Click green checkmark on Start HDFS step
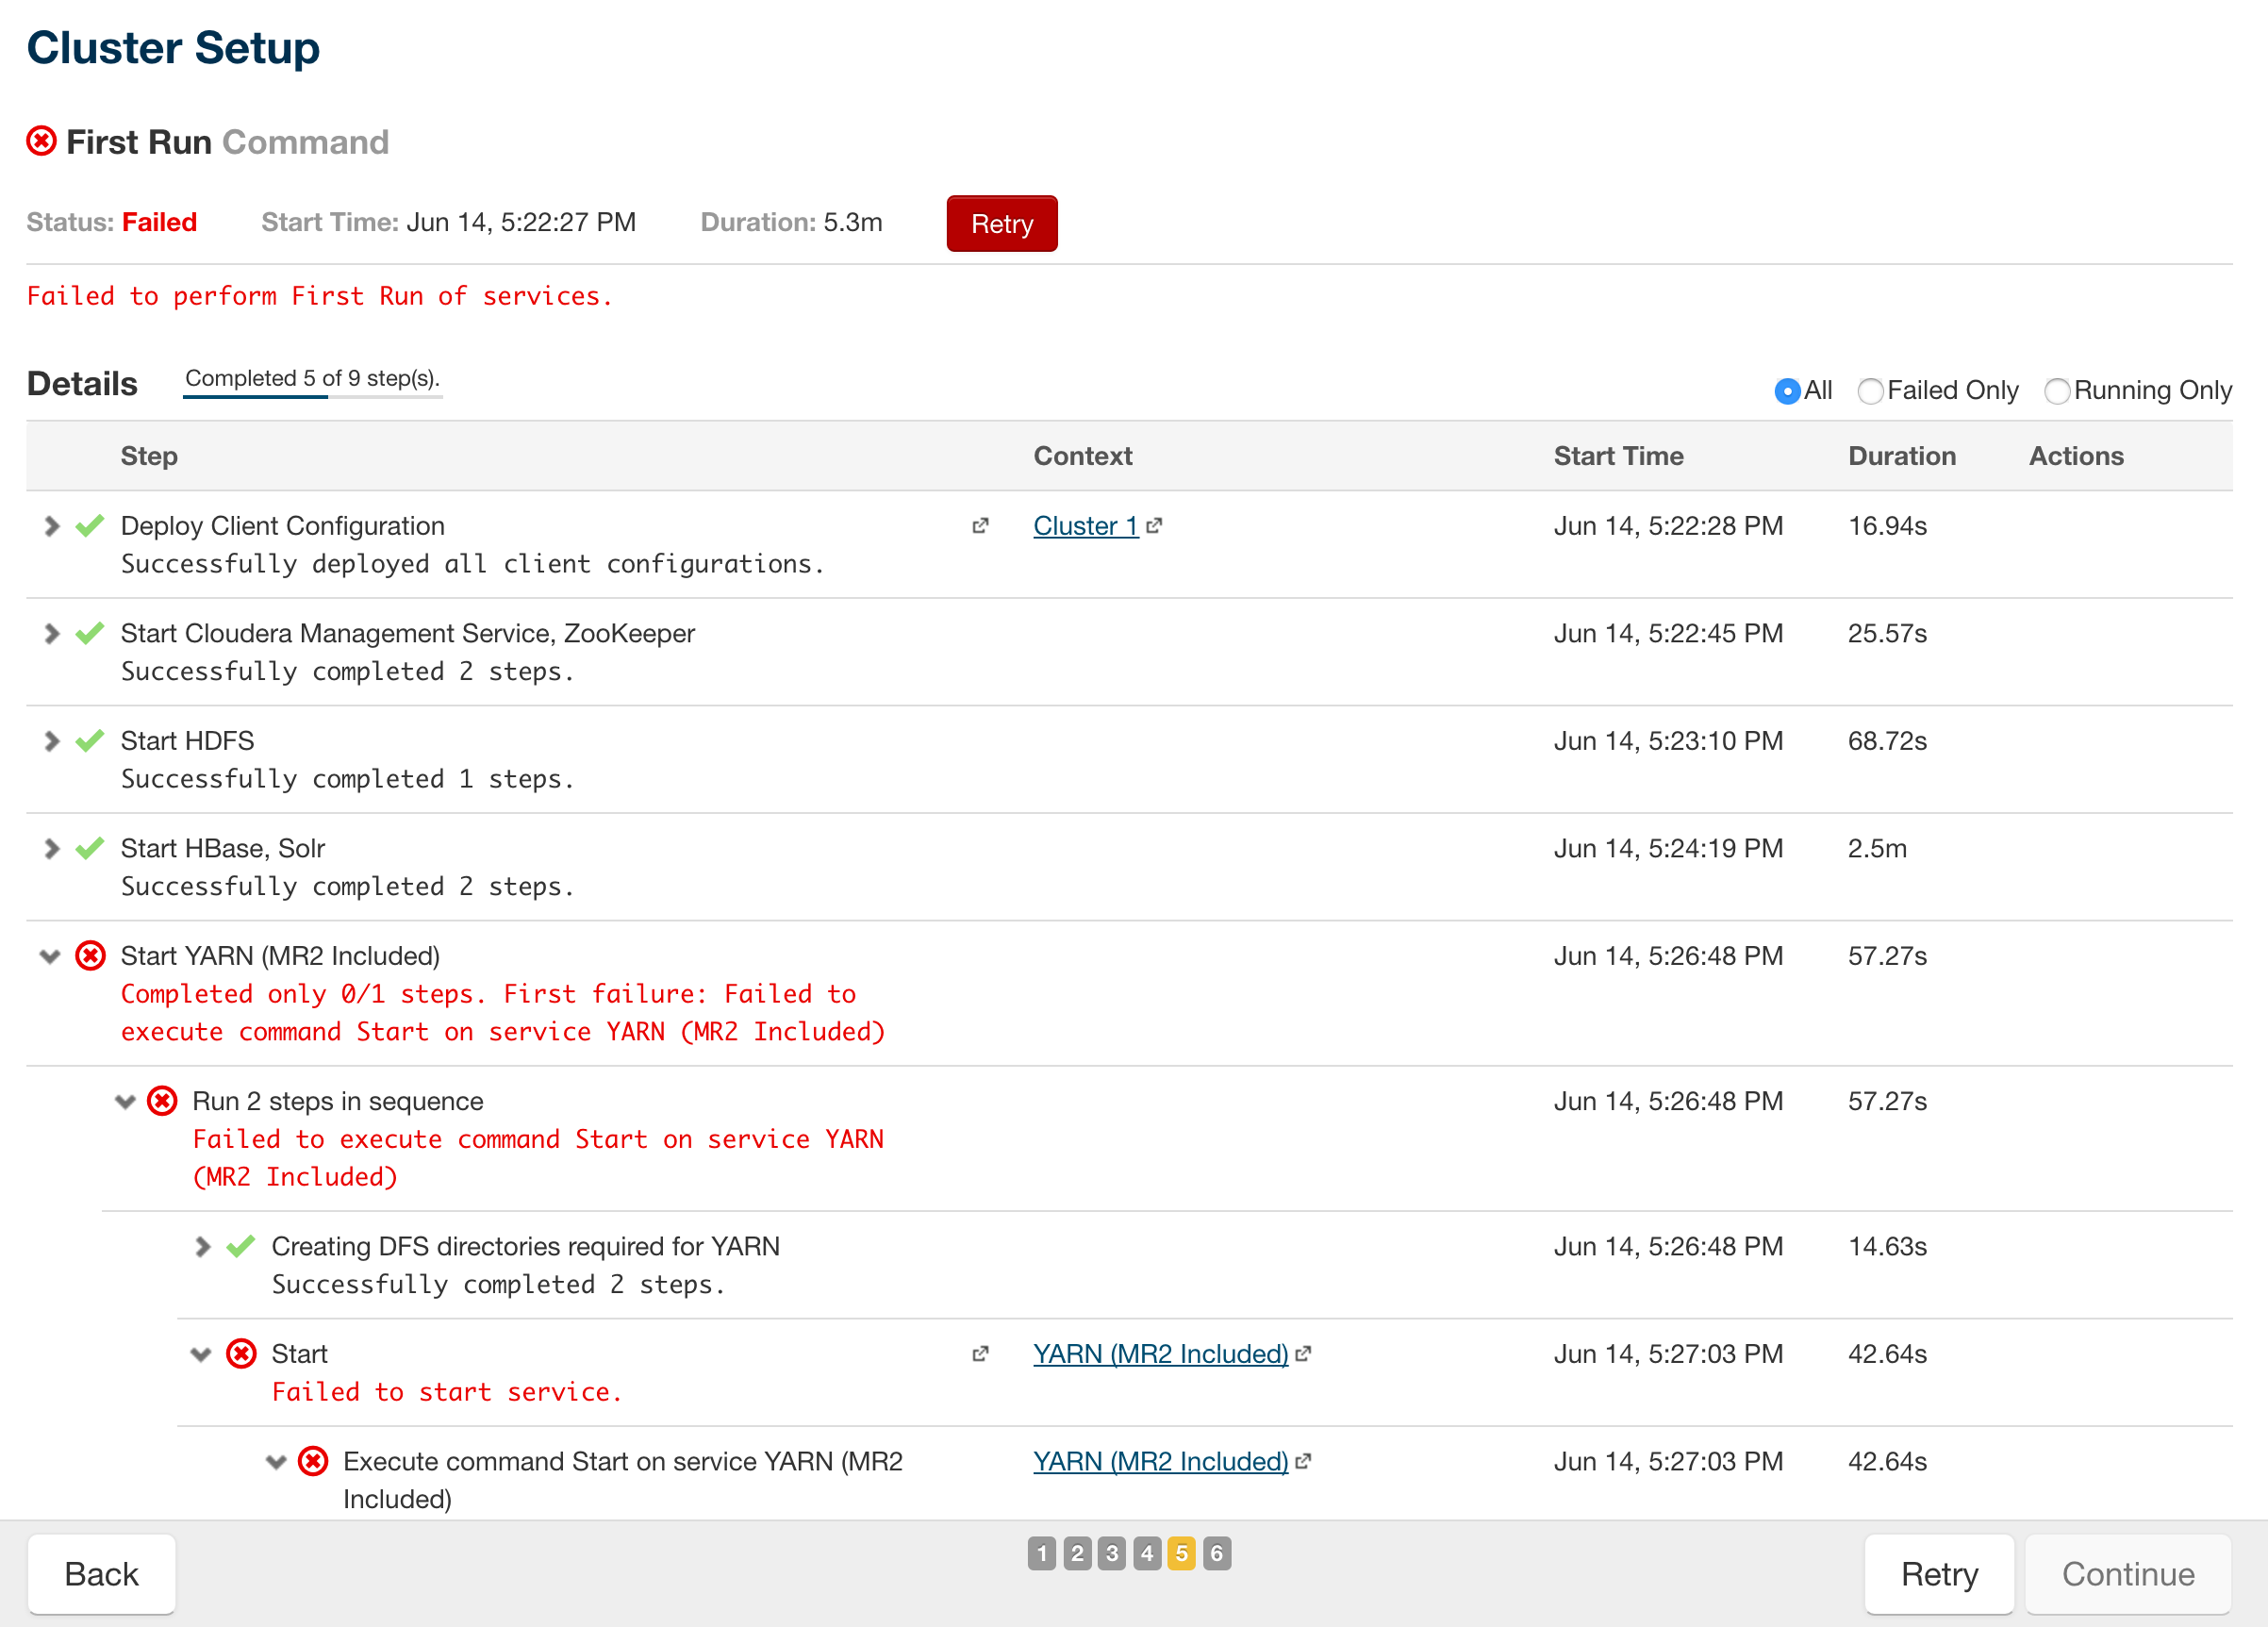Viewport: 2268px width, 1627px height. [90, 741]
